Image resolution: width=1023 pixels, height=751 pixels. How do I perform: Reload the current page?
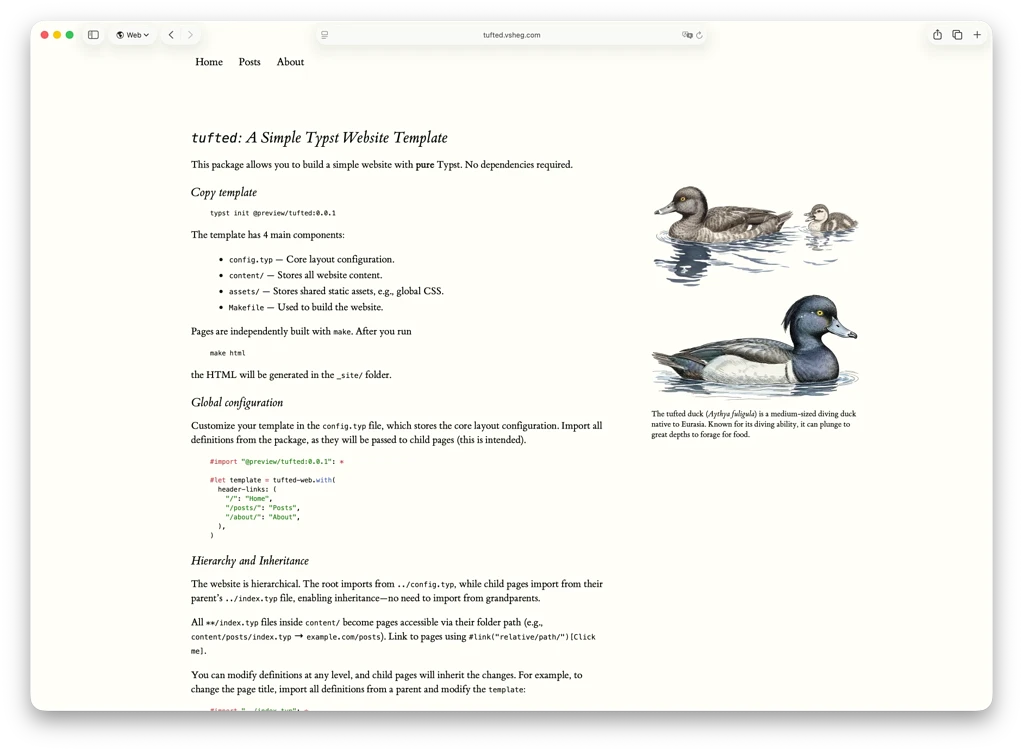(x=699, y=35)
